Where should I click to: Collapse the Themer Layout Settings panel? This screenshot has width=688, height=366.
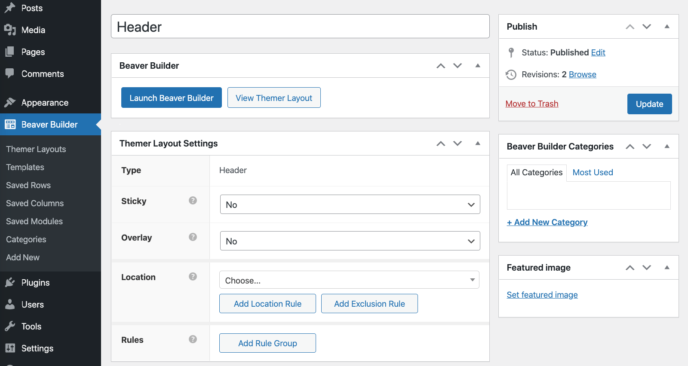pos(478,144)
